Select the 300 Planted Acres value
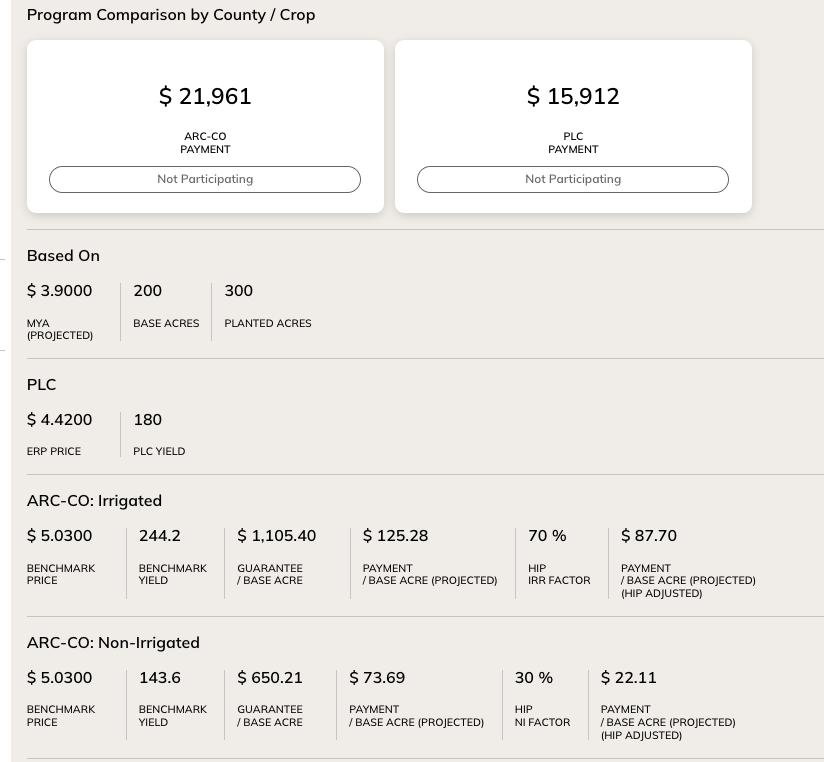 click(x=238, y=291)
